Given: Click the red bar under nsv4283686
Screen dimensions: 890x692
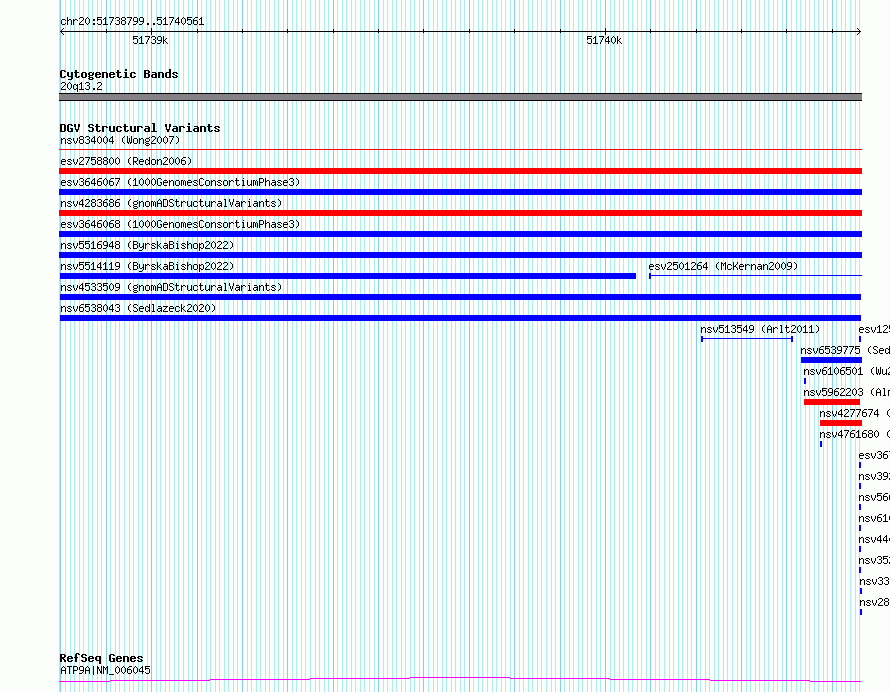Looking at the screenshot, I should click(460, 213).
